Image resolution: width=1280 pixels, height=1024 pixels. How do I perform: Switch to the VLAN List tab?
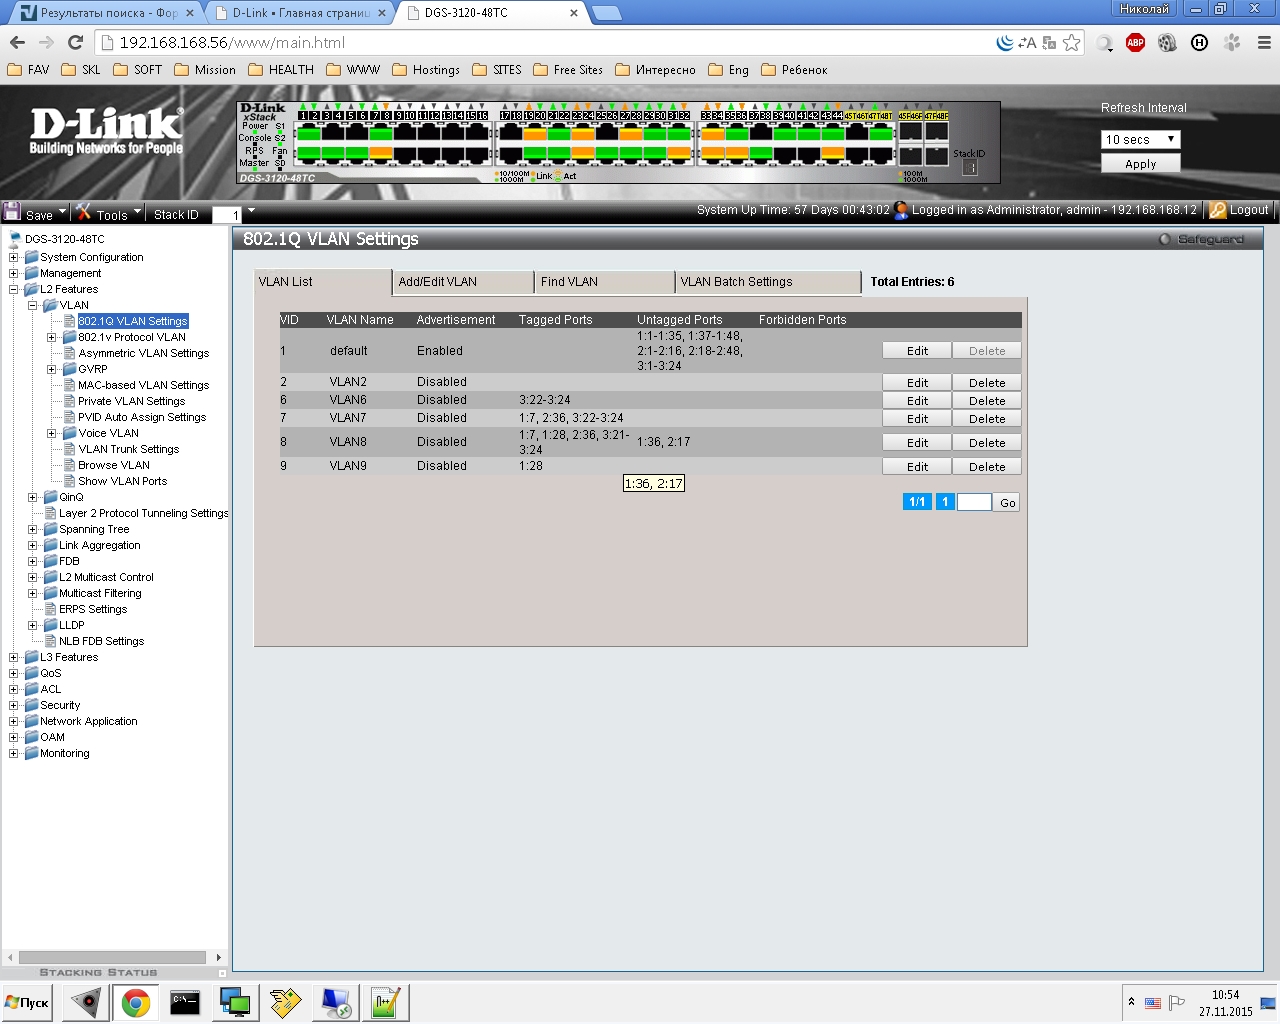click(323, 282)
